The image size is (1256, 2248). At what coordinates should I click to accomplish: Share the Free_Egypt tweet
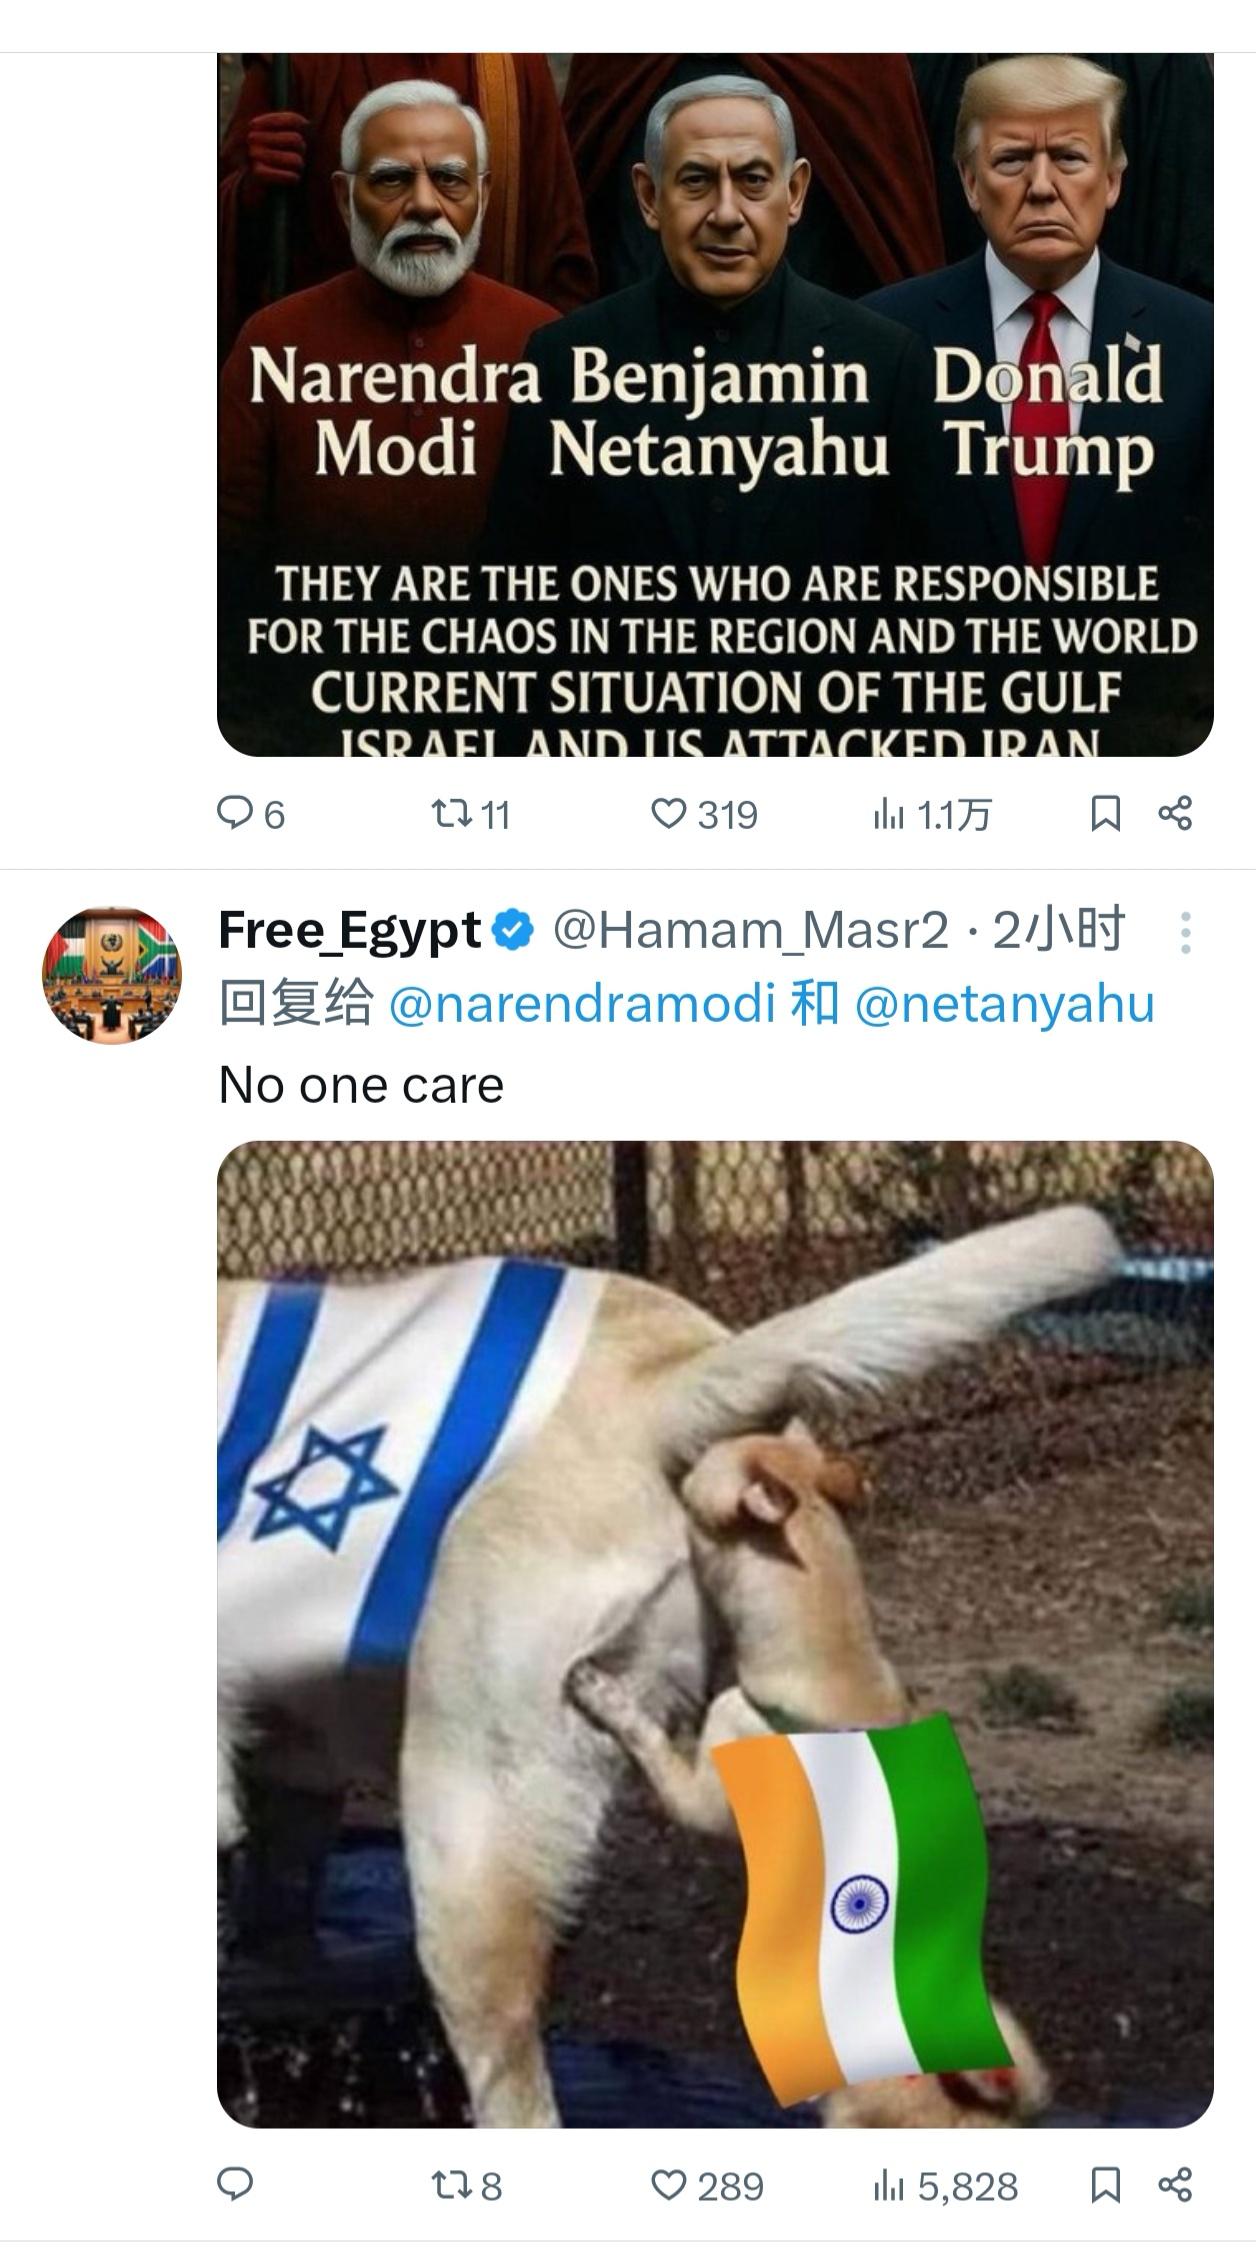(x=1175, y=2185)
